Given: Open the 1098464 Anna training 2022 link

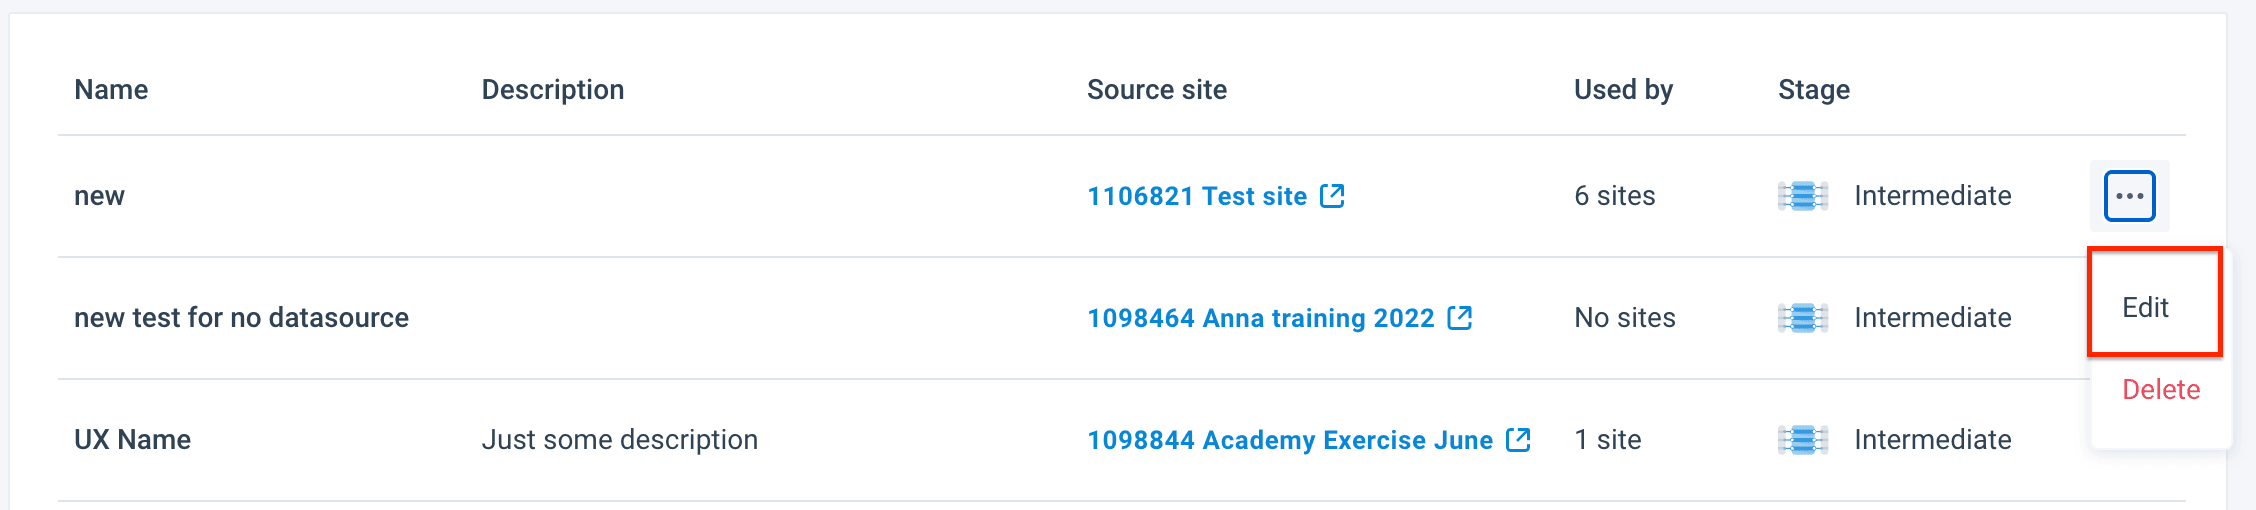Looking at the screenshot, I should (x=1260, y=318).
